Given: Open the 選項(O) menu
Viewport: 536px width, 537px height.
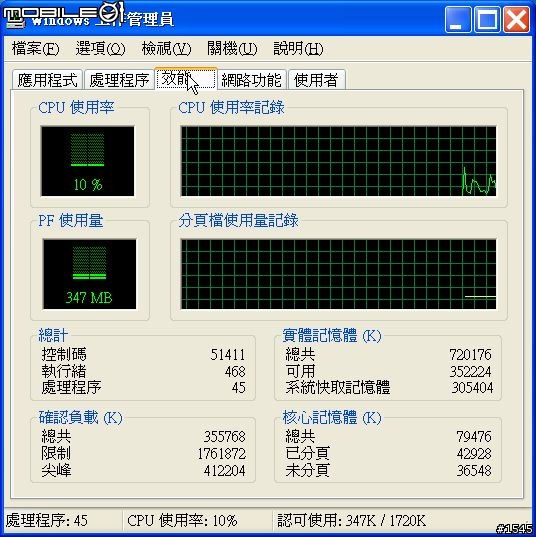Looking at the screenshot, I should (100, 48).
